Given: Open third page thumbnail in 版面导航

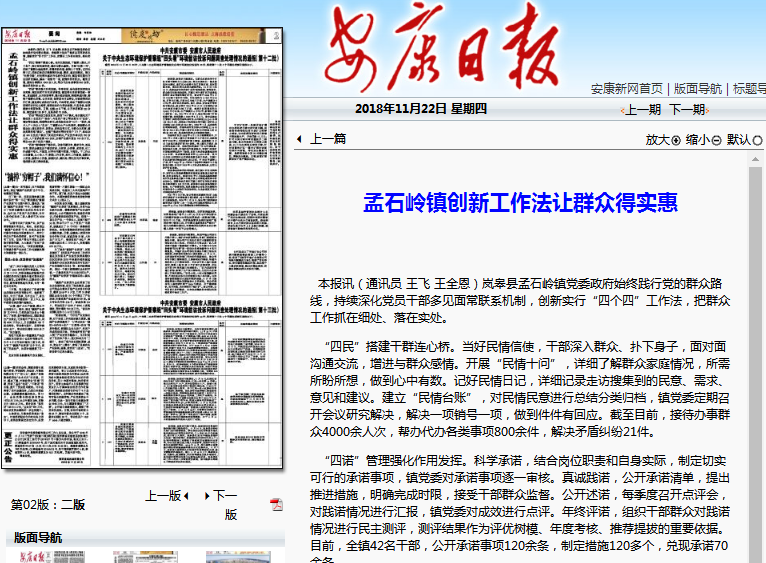Looking at the screenshot, I should tap(238, 557).
